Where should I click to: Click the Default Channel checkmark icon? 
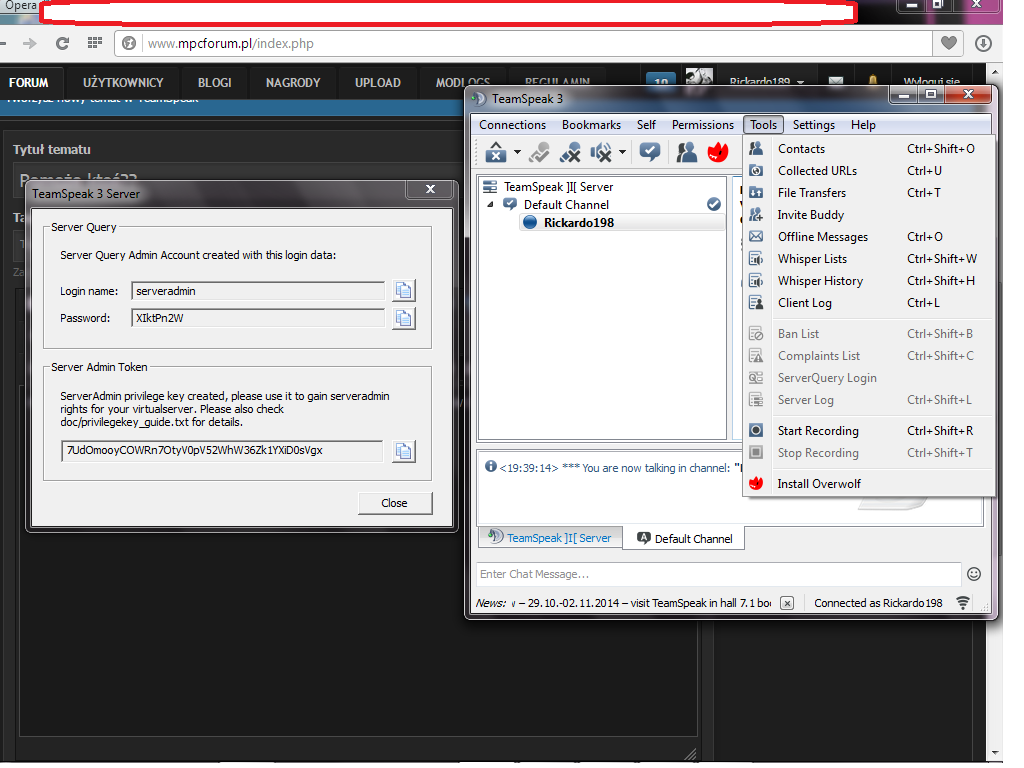click(x=714, y=204)
